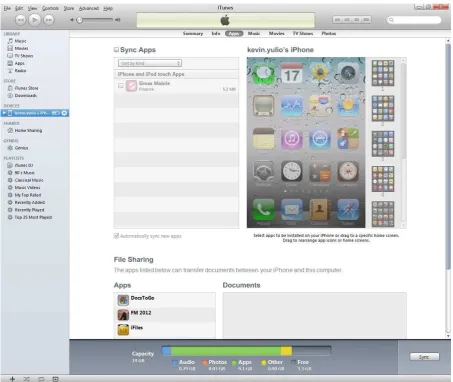Select the Safari icon on the iPhone screen
This screenshot has height=382, width=453.
(348, 210)
